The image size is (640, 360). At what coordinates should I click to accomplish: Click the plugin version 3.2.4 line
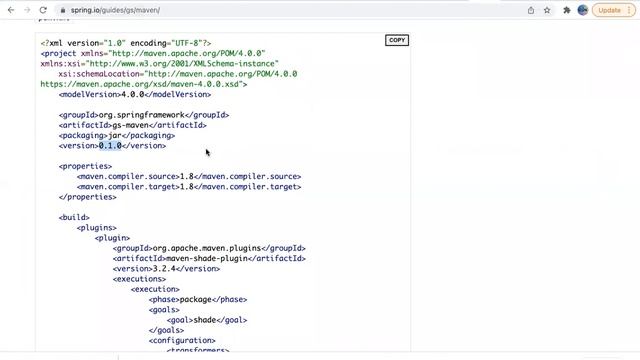pos(166,269)
